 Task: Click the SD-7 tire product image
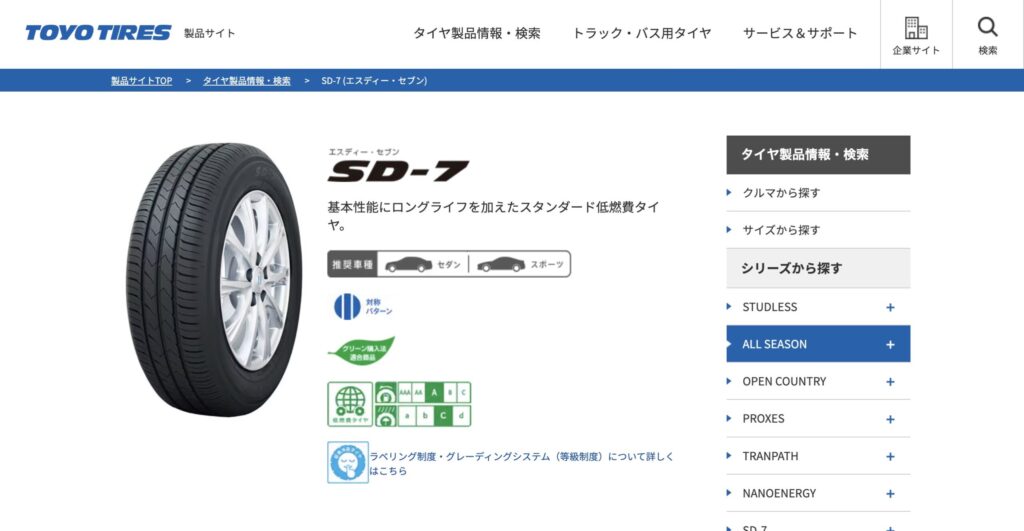click(x=214, y=280)
